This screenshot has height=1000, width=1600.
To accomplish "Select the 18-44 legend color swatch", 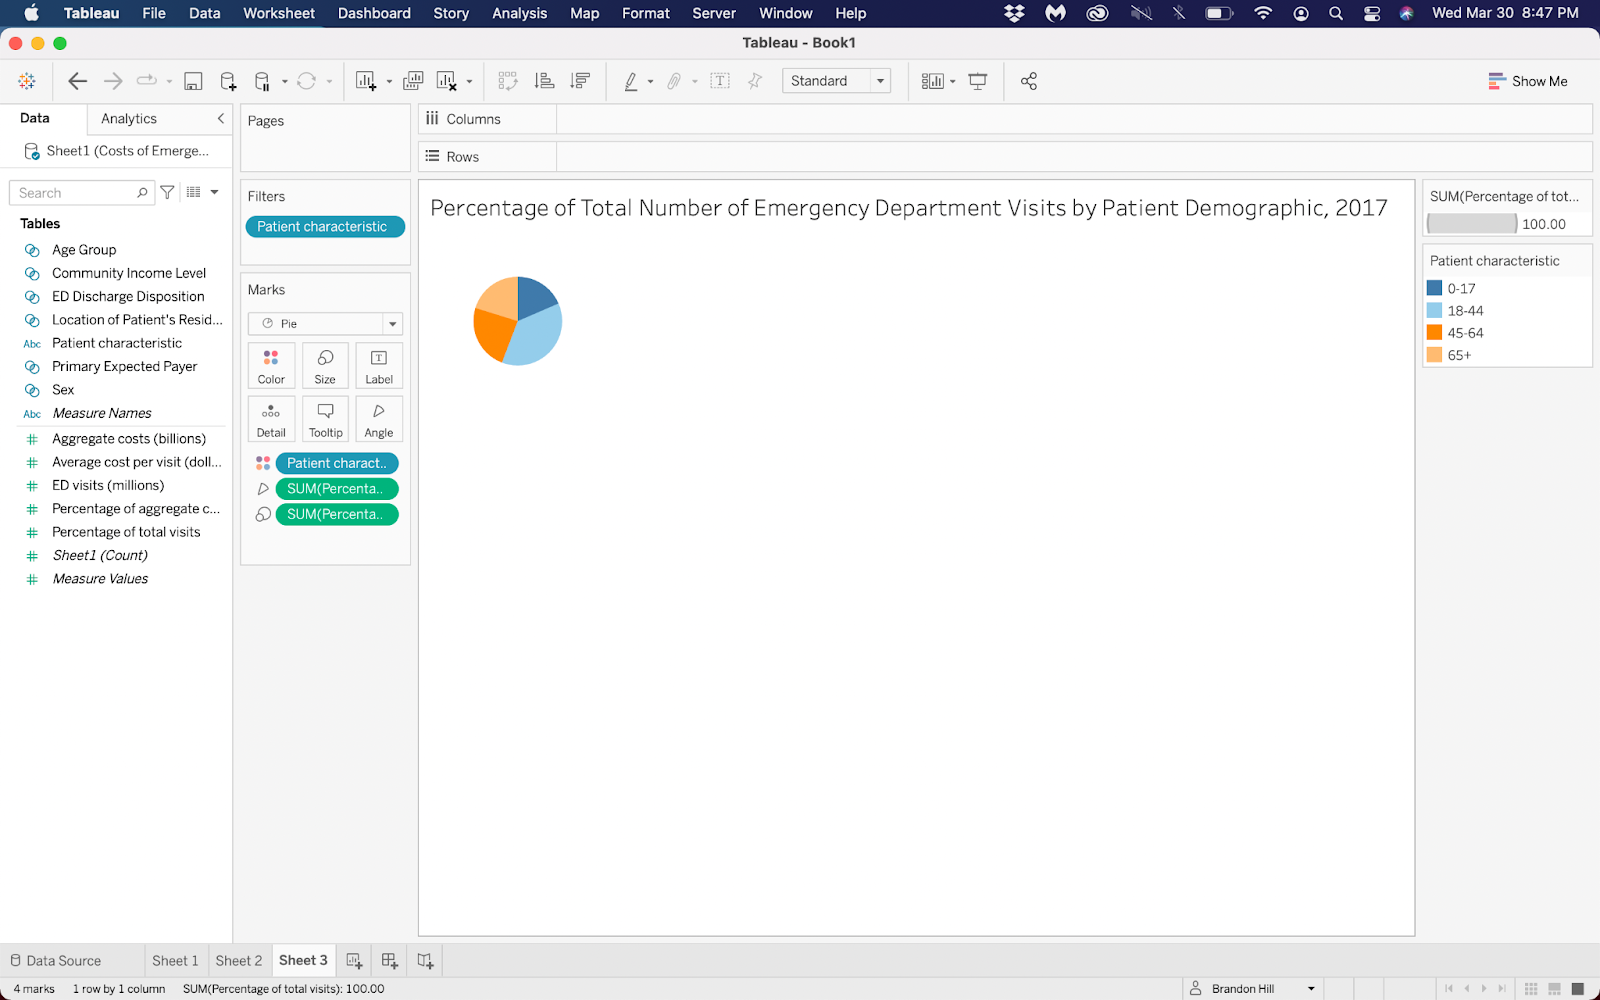I will (x=1434, y=310).
